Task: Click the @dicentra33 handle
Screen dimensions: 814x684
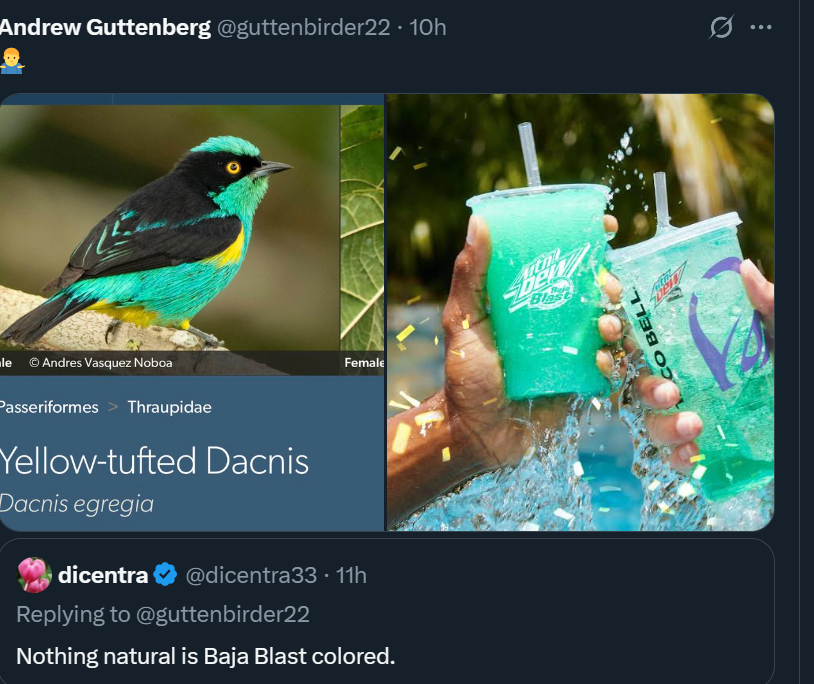Action: click(251, 575)
